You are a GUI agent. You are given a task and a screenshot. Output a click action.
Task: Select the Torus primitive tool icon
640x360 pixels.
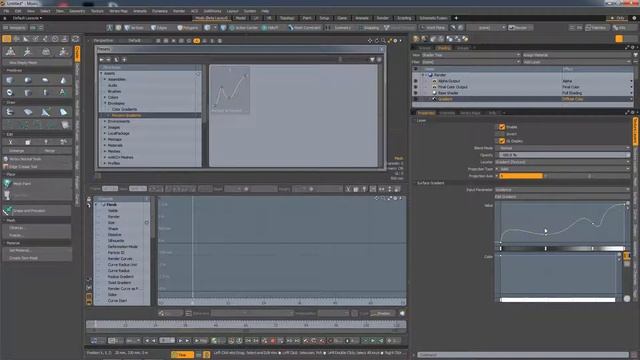click(x=10, y=93)
